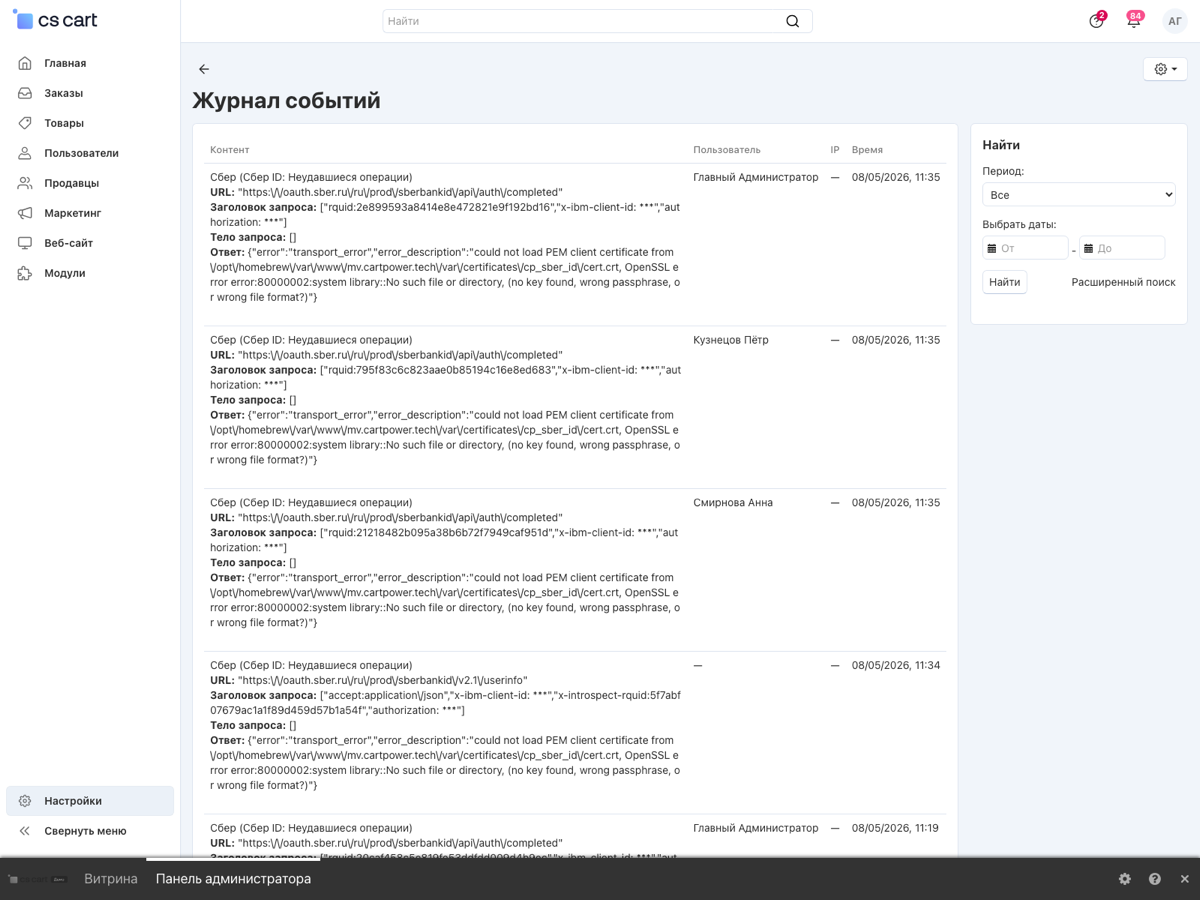
Task: Click the Контент column header
Action: (x=230, y=150)
